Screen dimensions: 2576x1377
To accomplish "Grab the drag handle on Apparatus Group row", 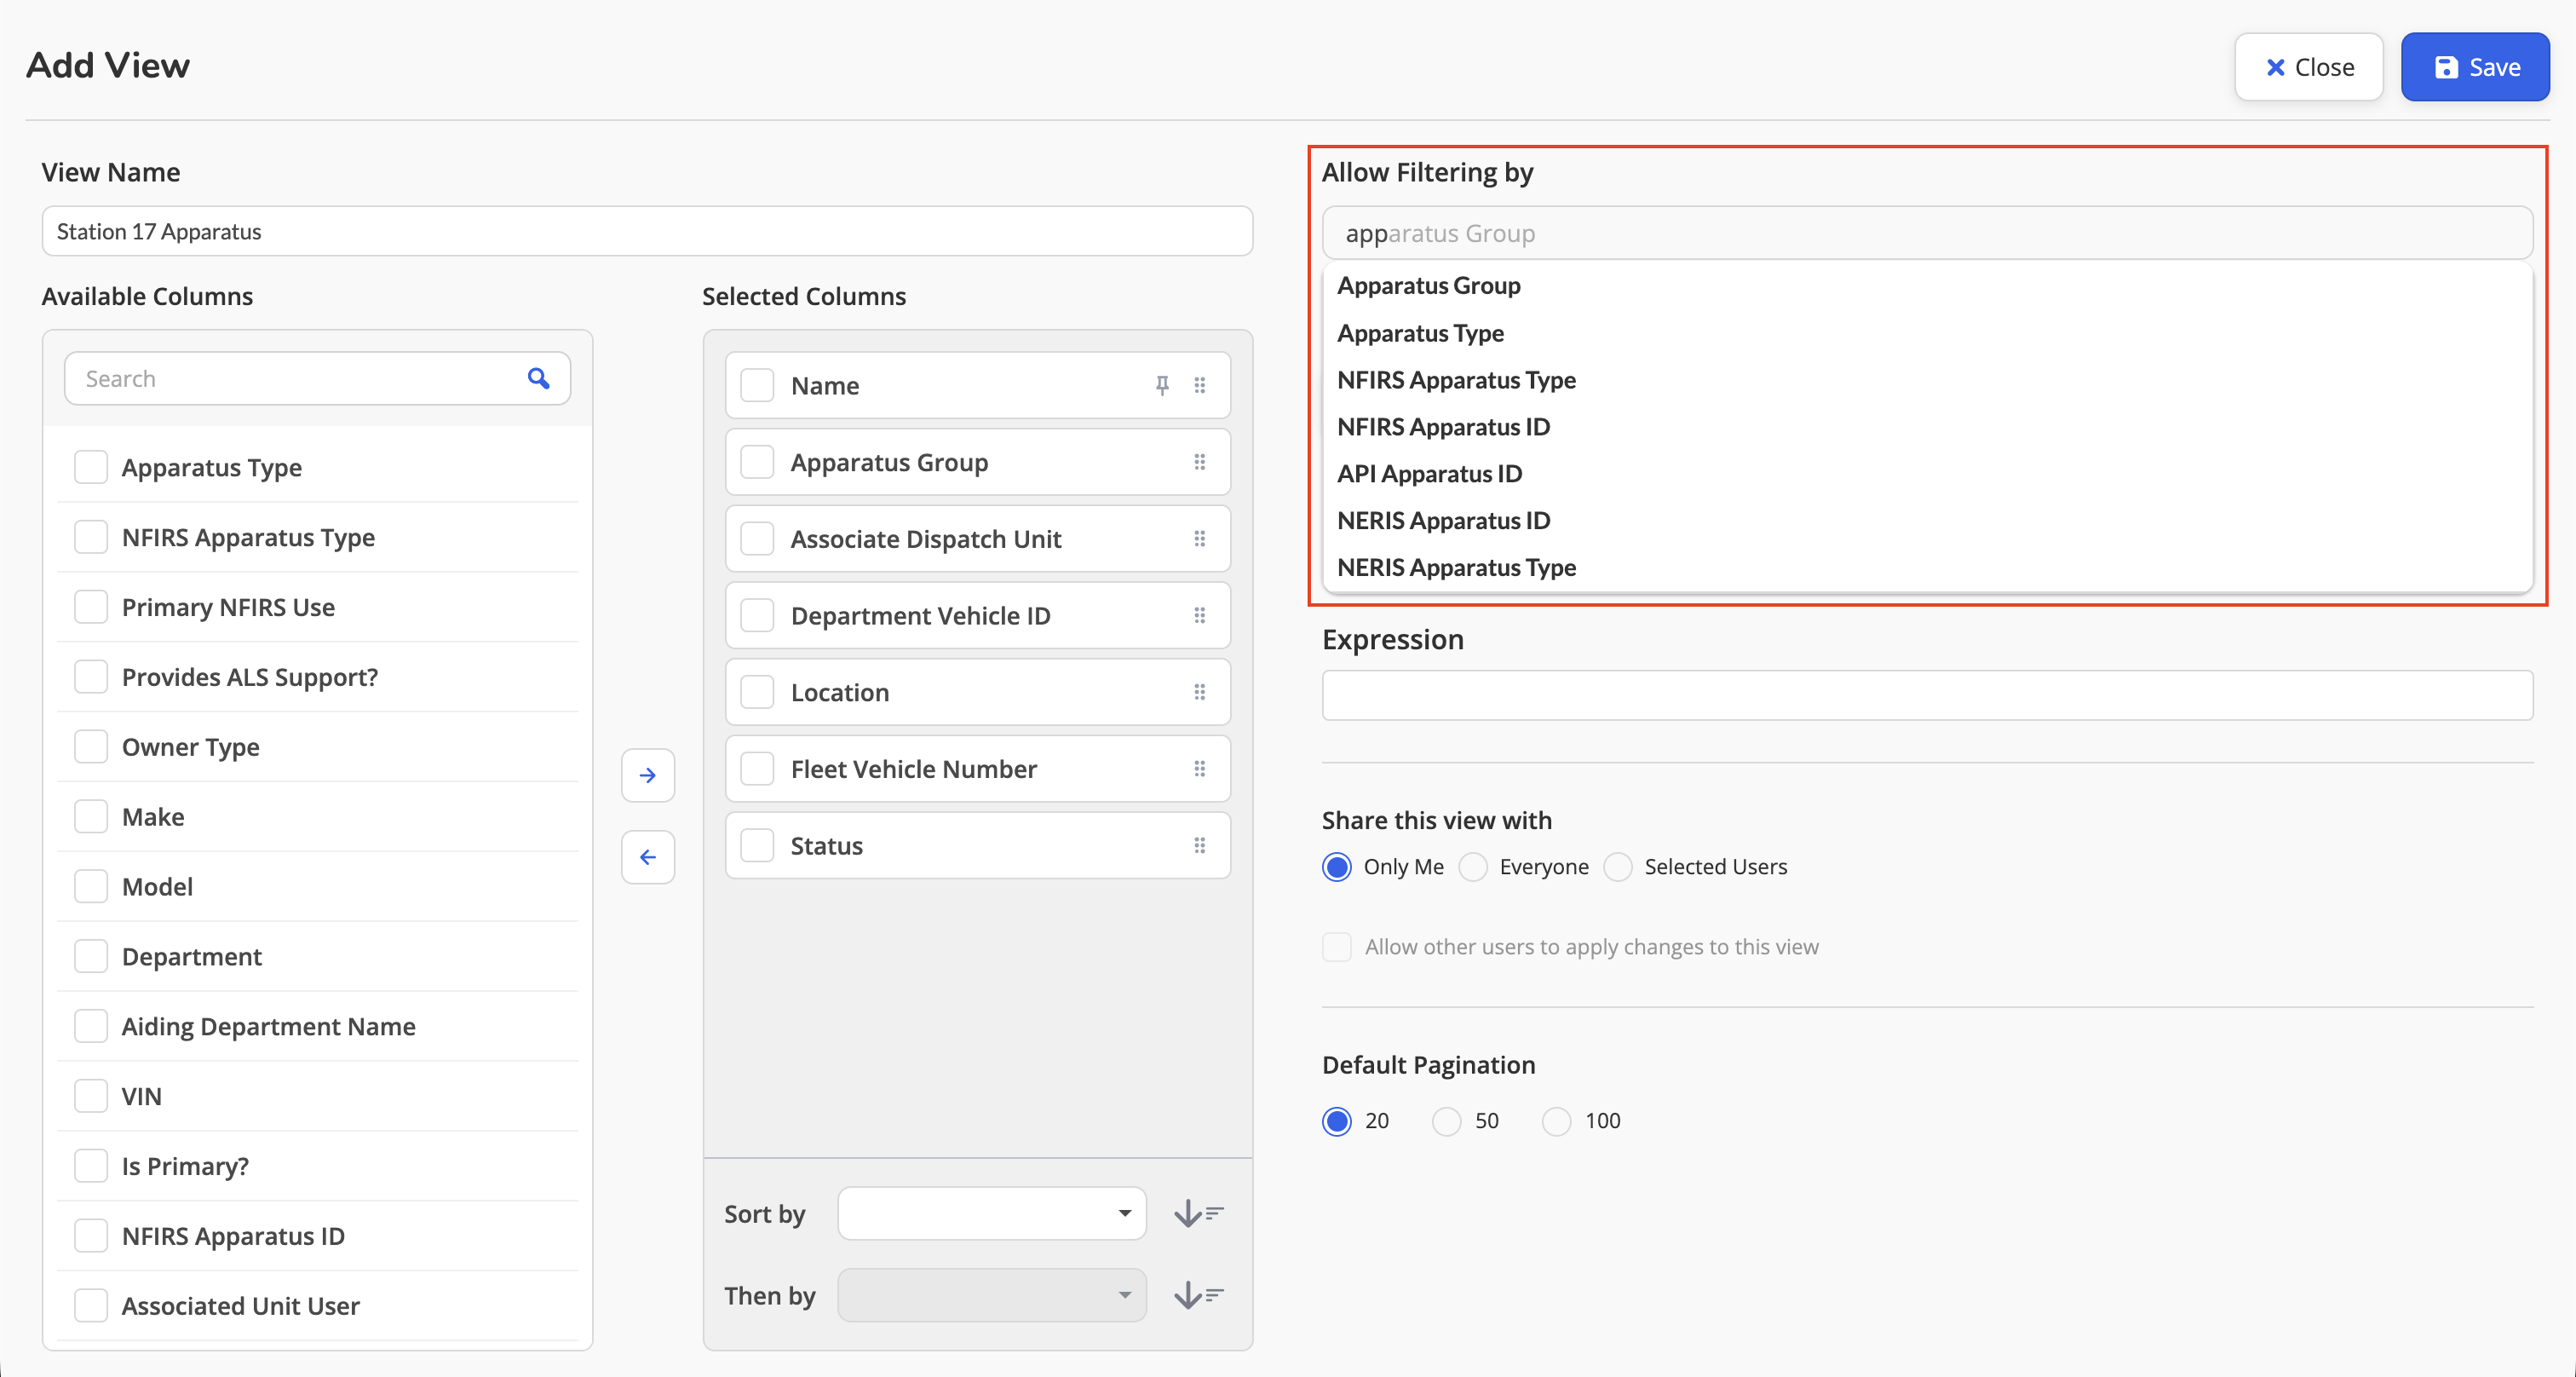I will coord(1199,462).
